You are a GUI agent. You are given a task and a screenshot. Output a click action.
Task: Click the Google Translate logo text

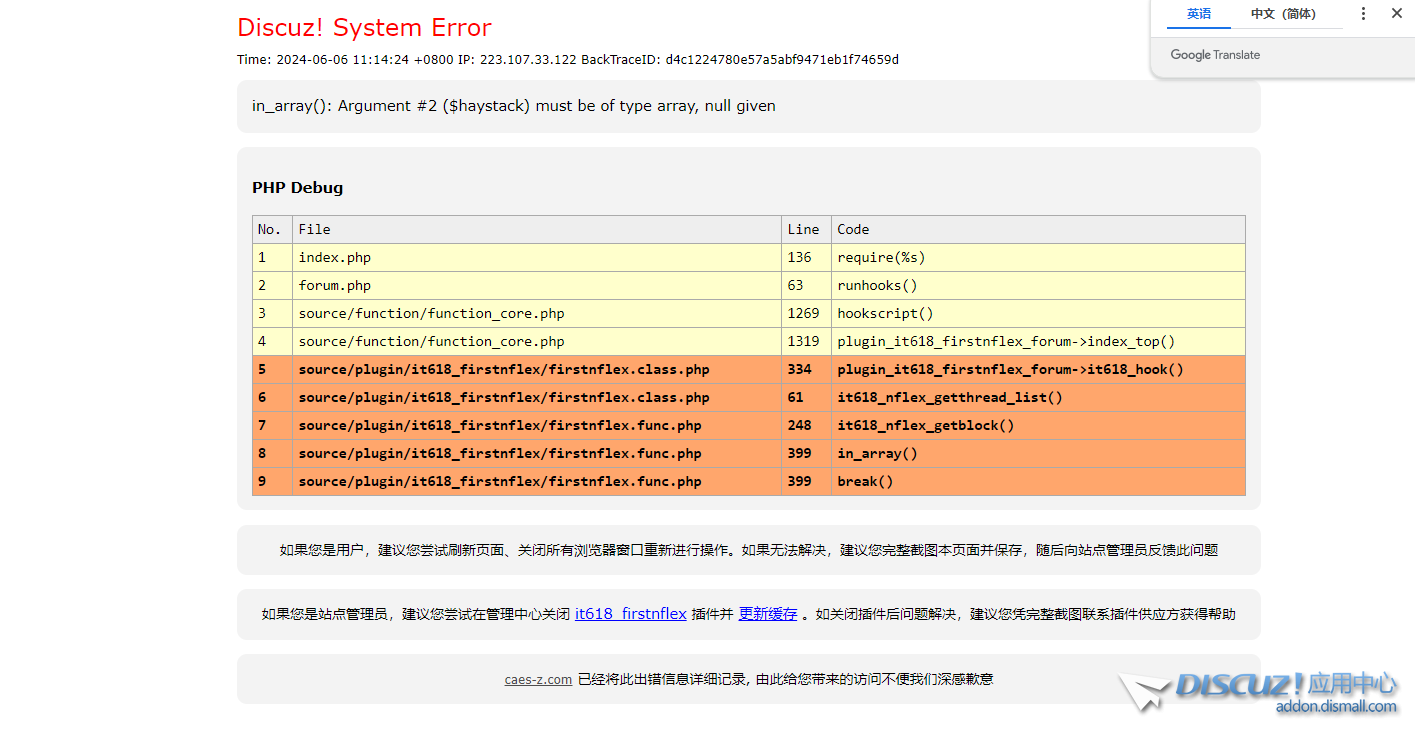[1215, 55]
